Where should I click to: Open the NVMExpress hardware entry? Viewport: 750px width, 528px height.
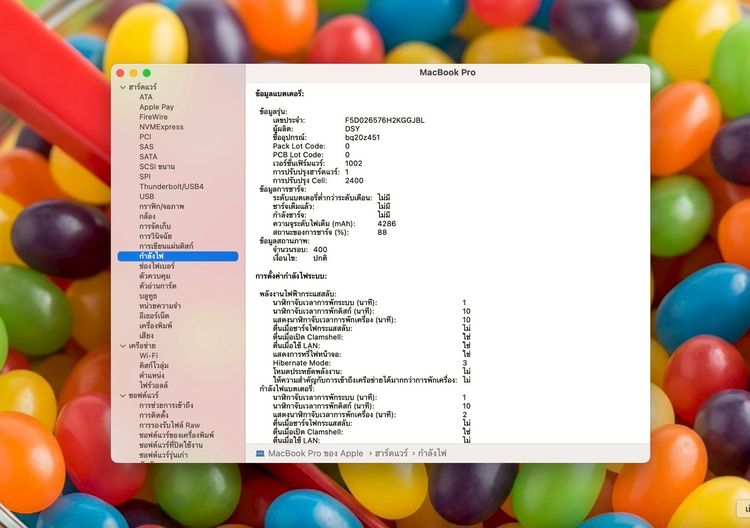[161, 127]
